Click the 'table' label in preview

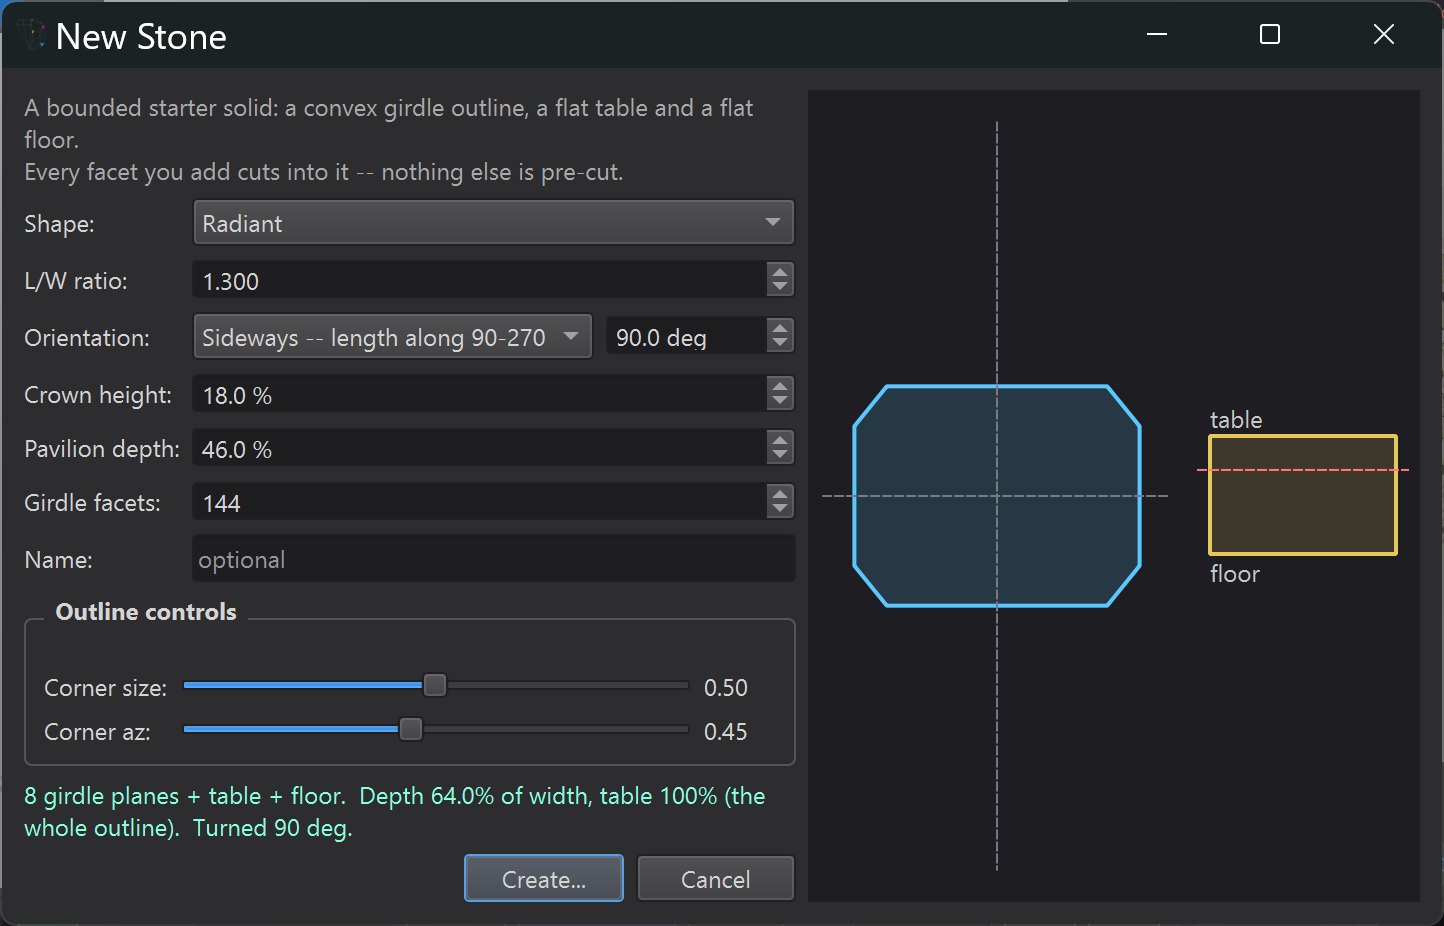1236,420
